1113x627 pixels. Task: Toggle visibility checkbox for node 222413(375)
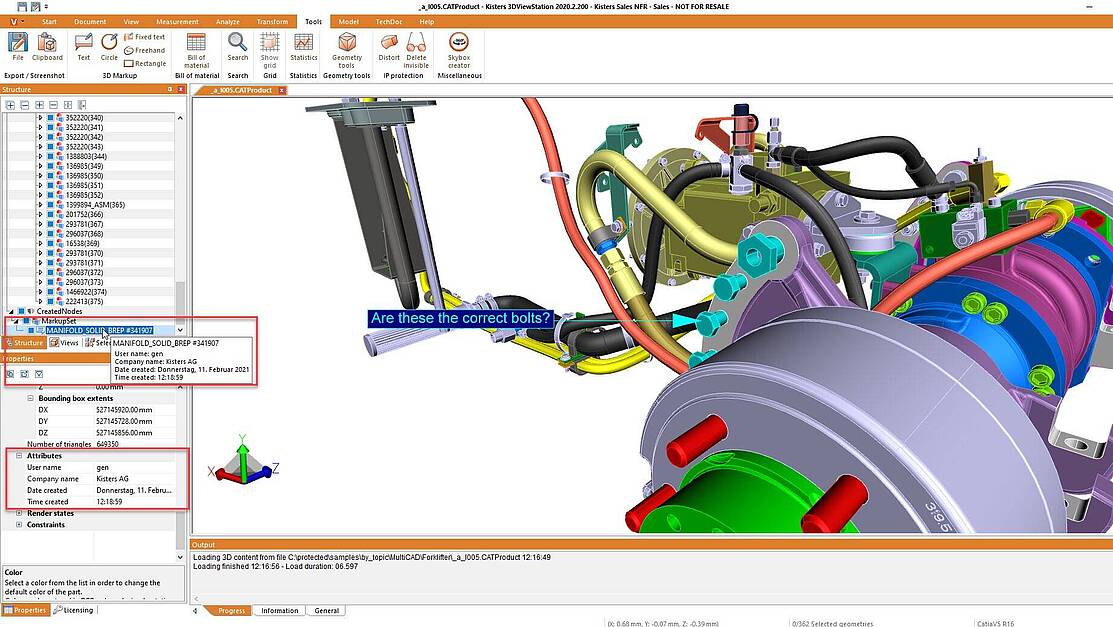pos(50,301)
